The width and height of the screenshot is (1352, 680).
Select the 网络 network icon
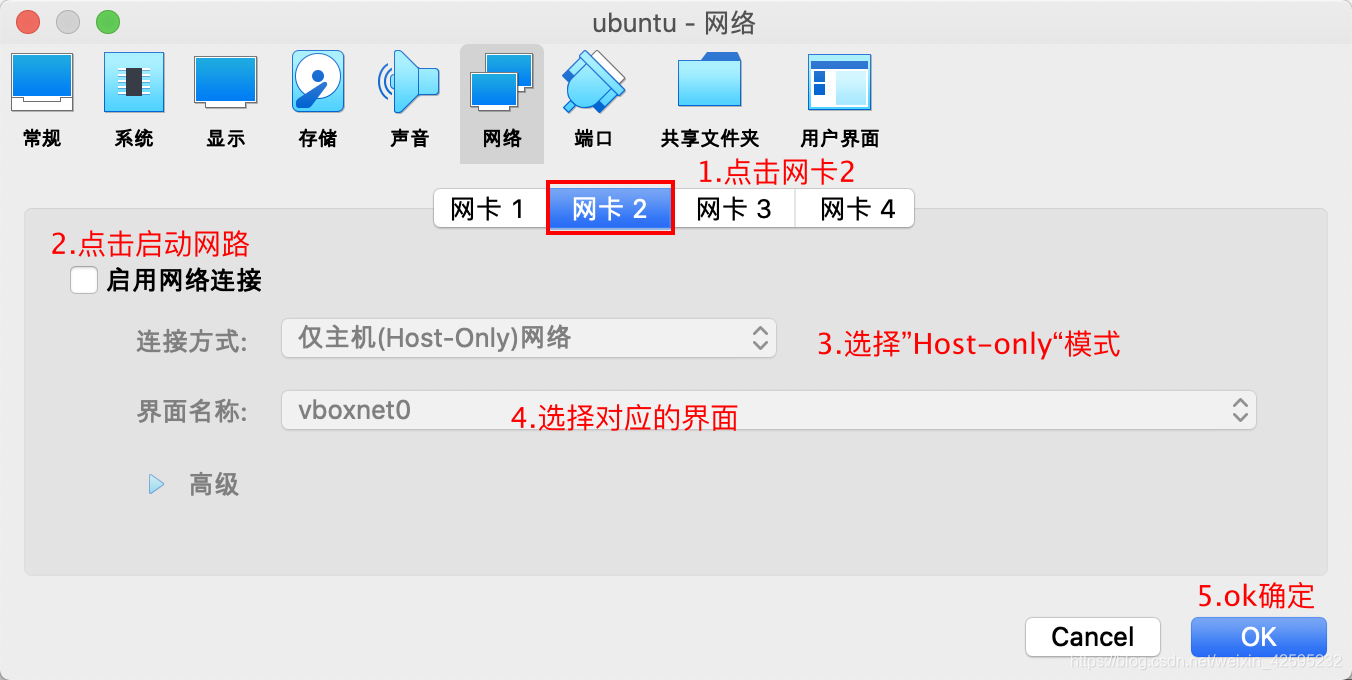click(x=502, y=83)
